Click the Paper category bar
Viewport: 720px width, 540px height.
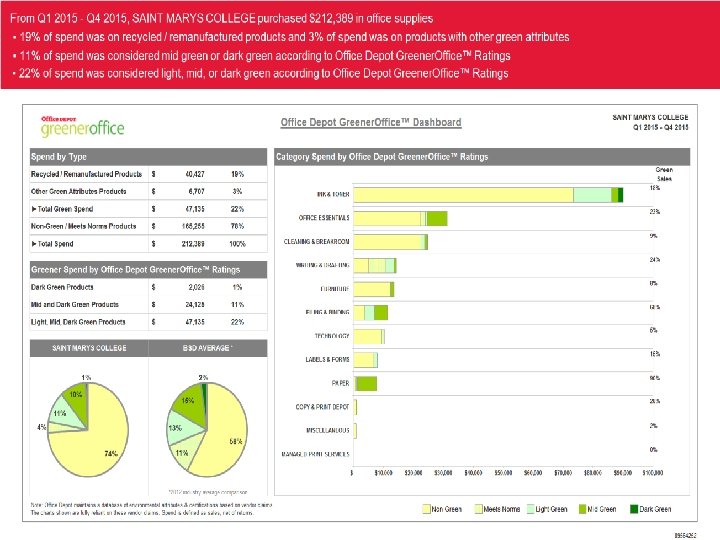click(366, 383)
